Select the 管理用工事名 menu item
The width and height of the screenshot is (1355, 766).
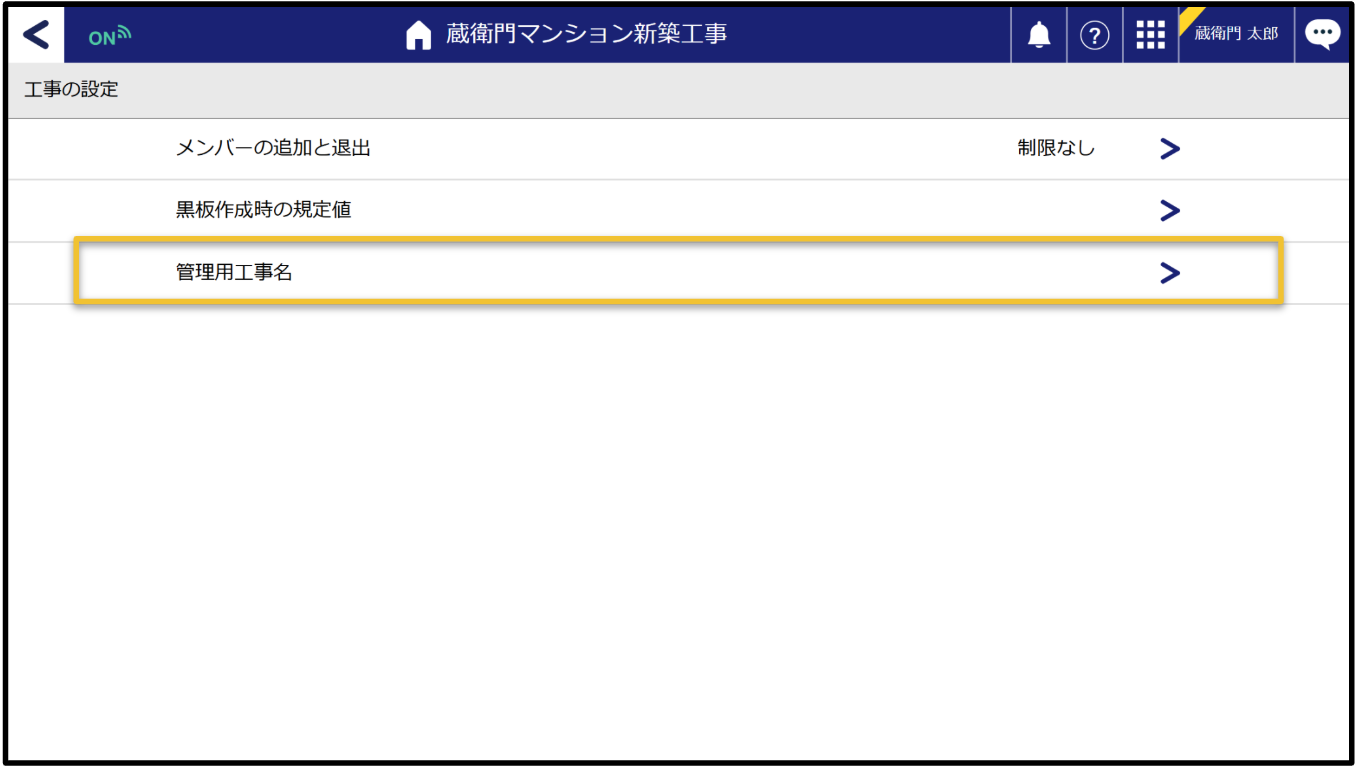point(234,272)
